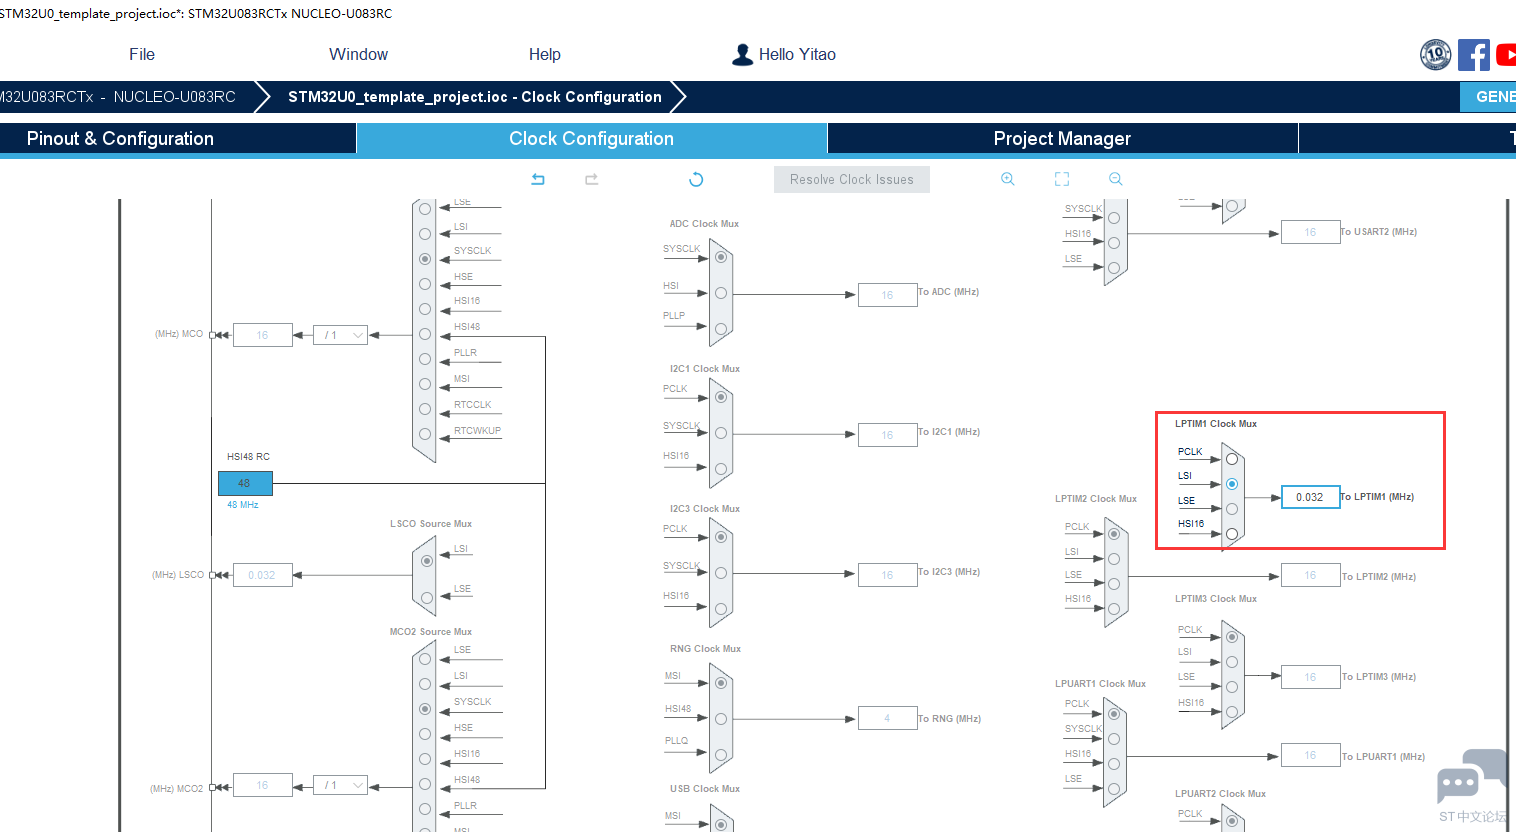Viewport: 1516px width, 832px height.
Task: Click the Hello Yitao account link
Action: (x=797, y=54)
